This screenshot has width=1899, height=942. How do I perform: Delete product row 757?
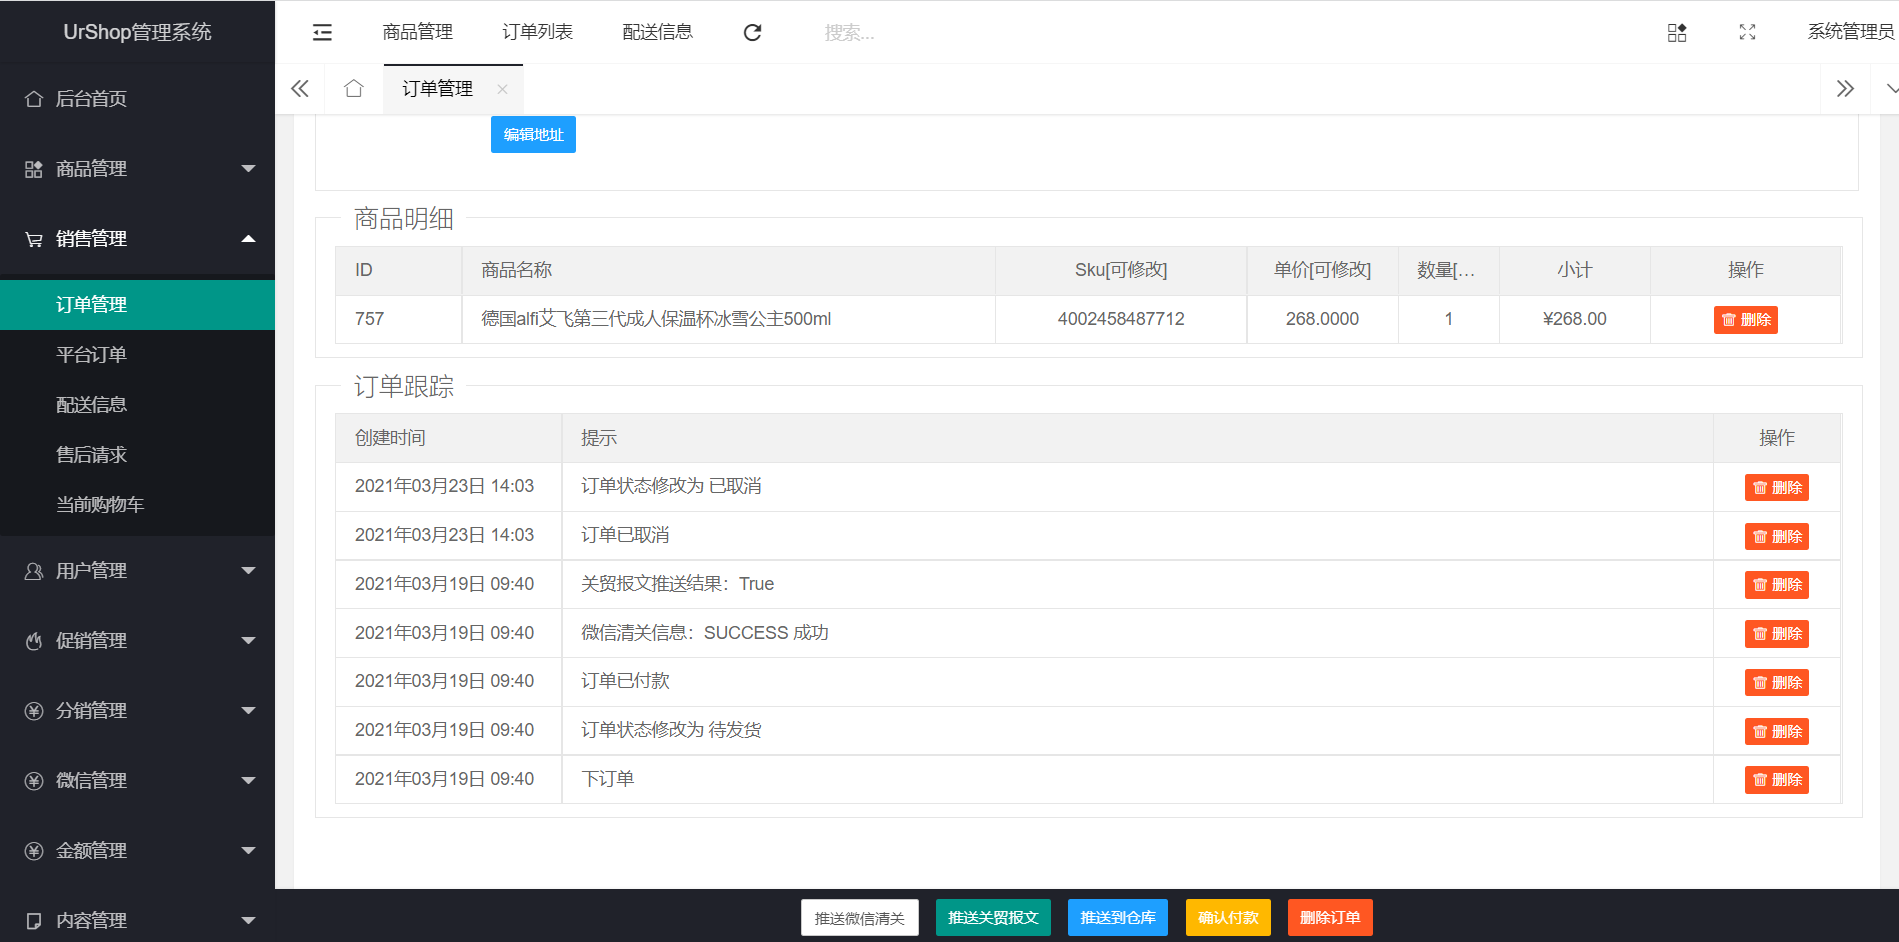[1745, 320]
